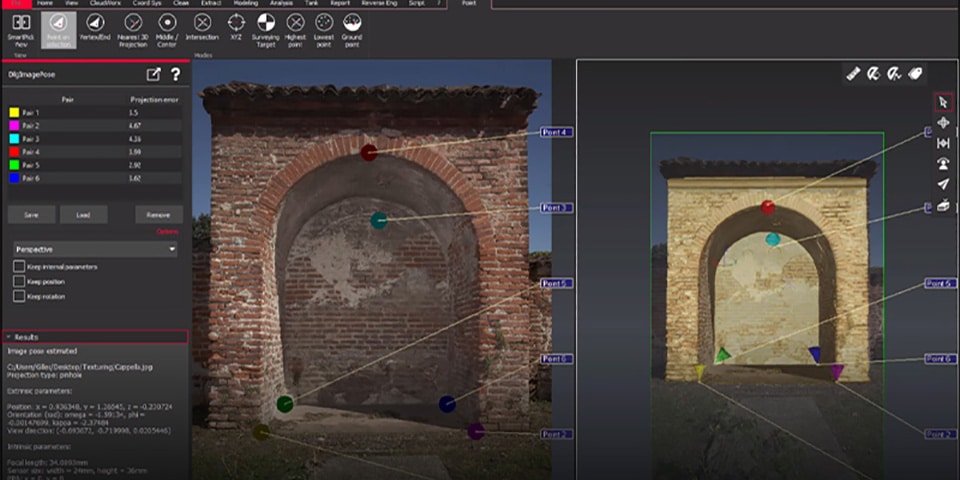The height and width of the screenshot is (480, 960).
Task: Click the red sphere marker in 3D view
Action: click(768, 208)
